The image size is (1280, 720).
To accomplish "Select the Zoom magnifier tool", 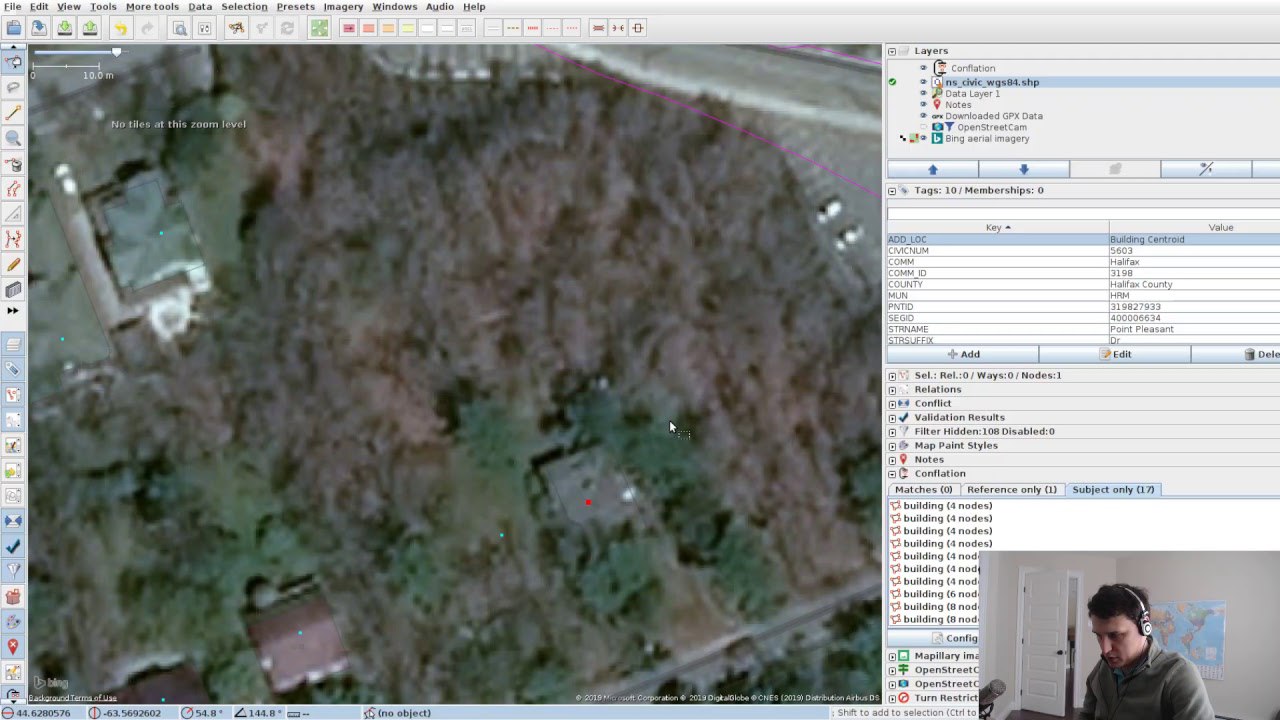I will pos(13,138).
